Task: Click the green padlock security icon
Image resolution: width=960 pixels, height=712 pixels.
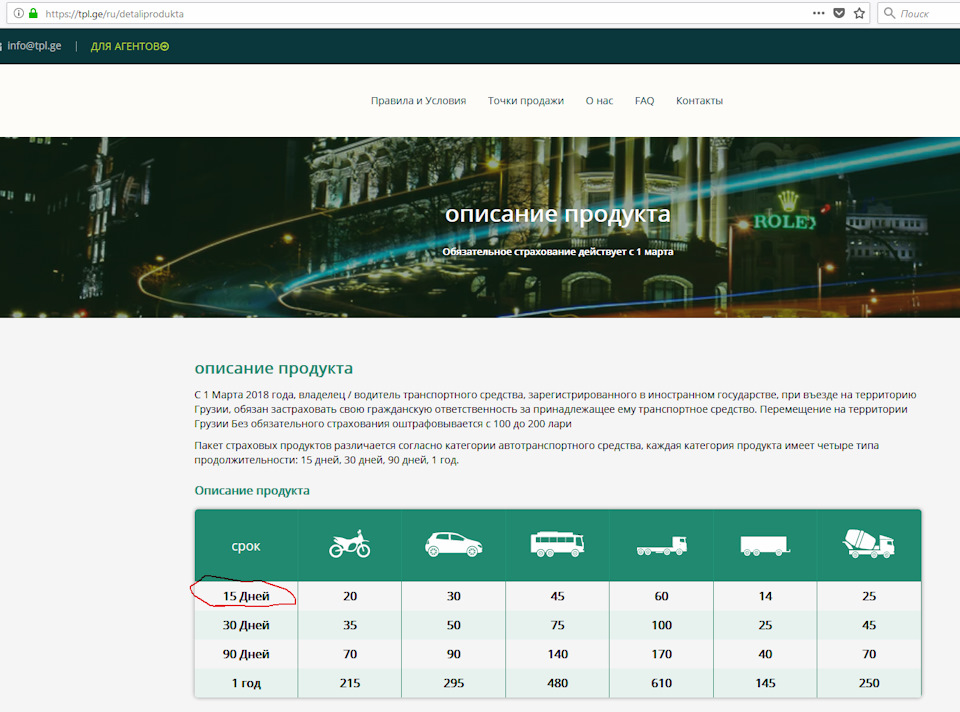Action: (x=33, y=14)
